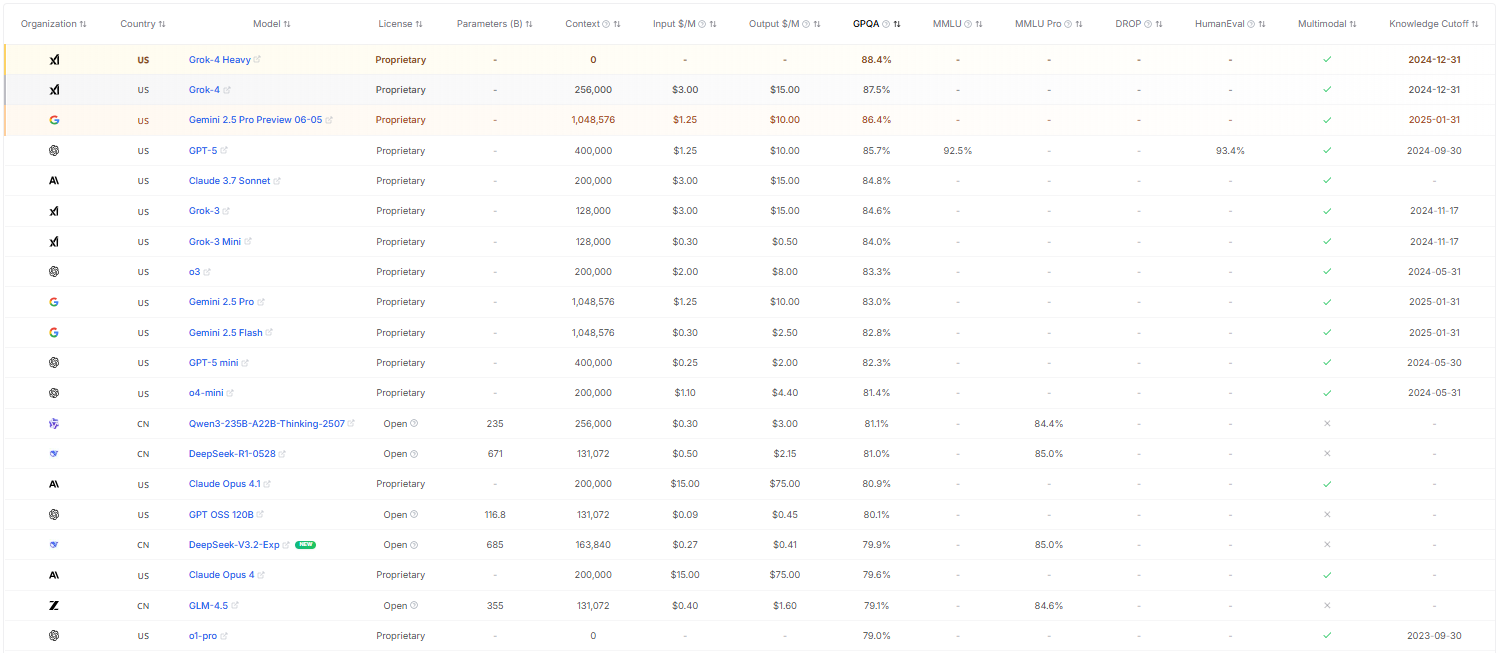Click the Multimodal column header
1500x653 pixels.
[1322, 24]
